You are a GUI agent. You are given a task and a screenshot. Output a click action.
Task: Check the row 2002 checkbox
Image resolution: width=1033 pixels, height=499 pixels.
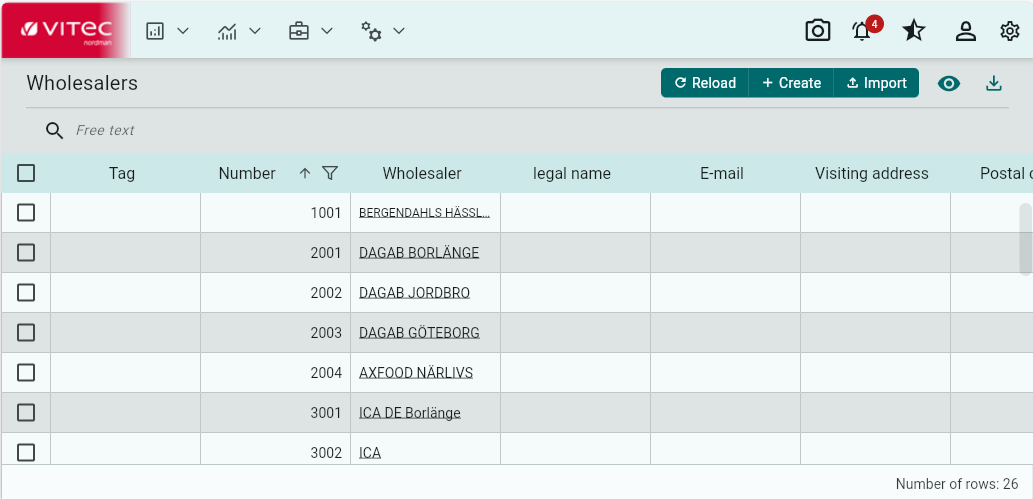click(x=26, y=292)
